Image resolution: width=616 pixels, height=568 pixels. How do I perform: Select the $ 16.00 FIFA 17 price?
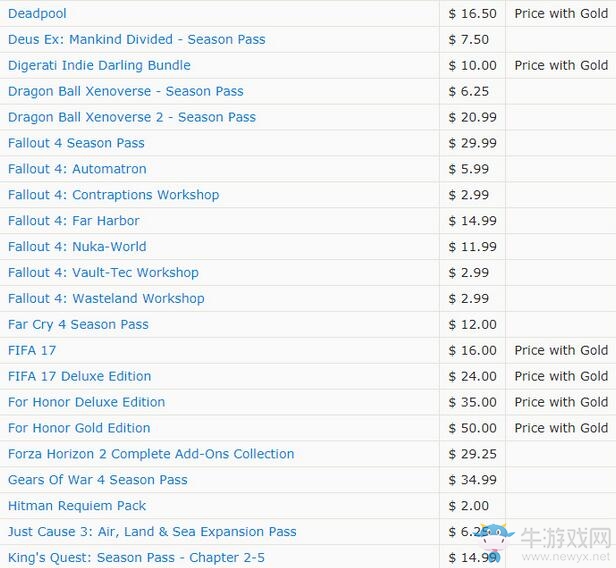[x=473, y=351]
